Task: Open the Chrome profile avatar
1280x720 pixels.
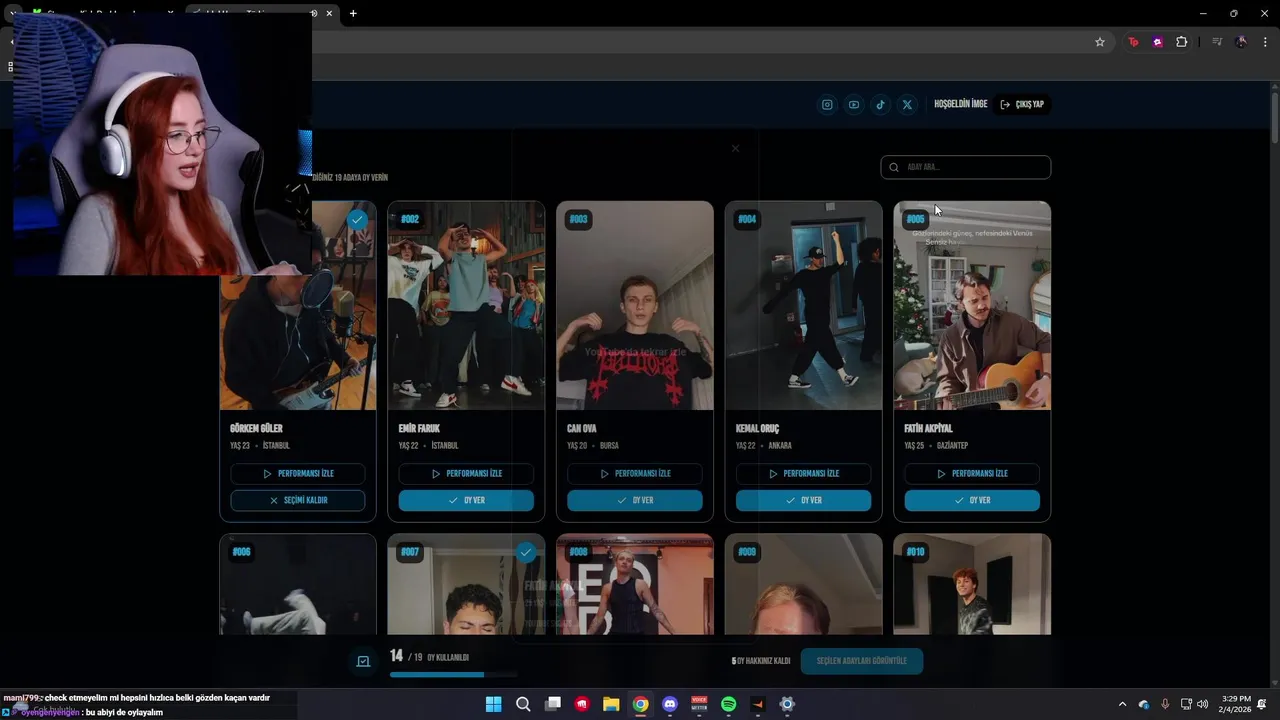Action: pos(1241,42)
